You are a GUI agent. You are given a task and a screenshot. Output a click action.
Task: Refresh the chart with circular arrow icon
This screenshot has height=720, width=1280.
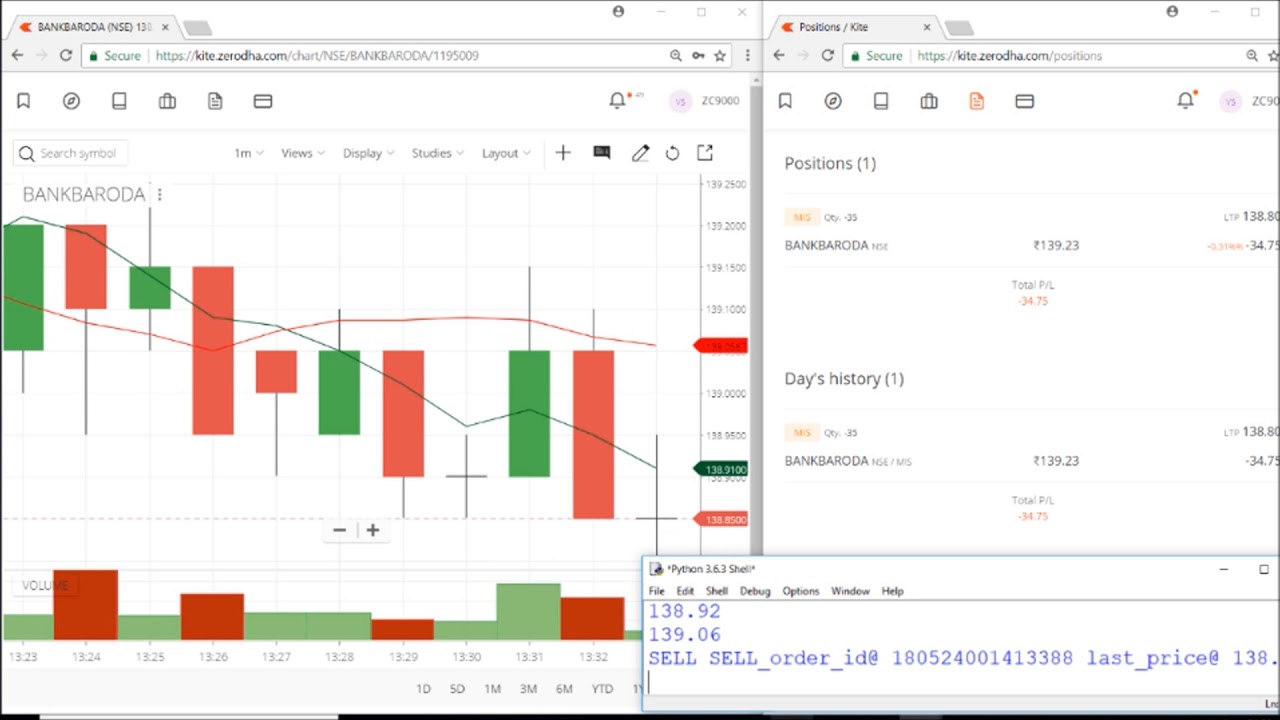[672, 153]
